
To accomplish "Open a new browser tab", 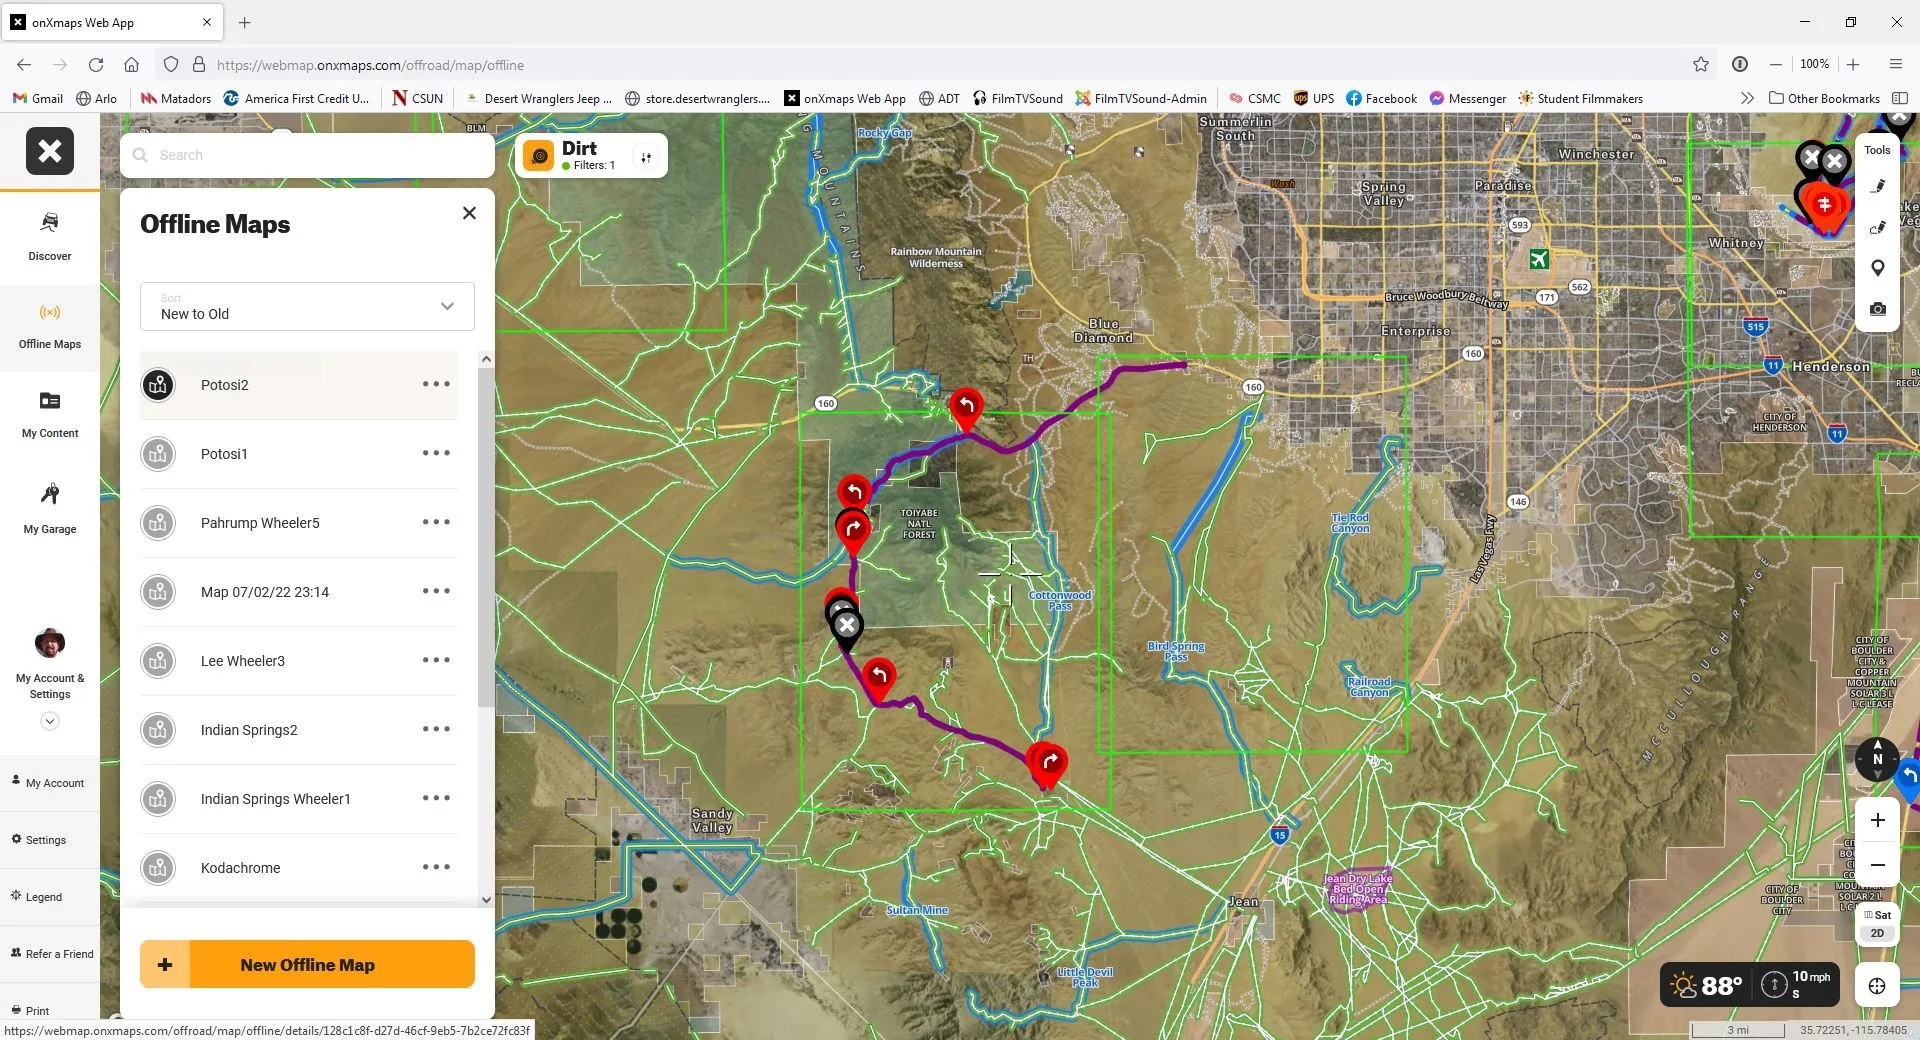I will [245, 22].
